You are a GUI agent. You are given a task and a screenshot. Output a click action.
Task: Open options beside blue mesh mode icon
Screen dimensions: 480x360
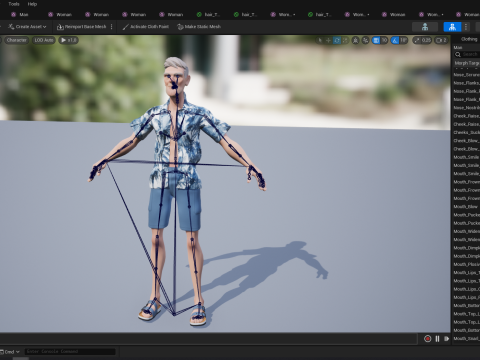pyautogui.click(x=466, y=27)
